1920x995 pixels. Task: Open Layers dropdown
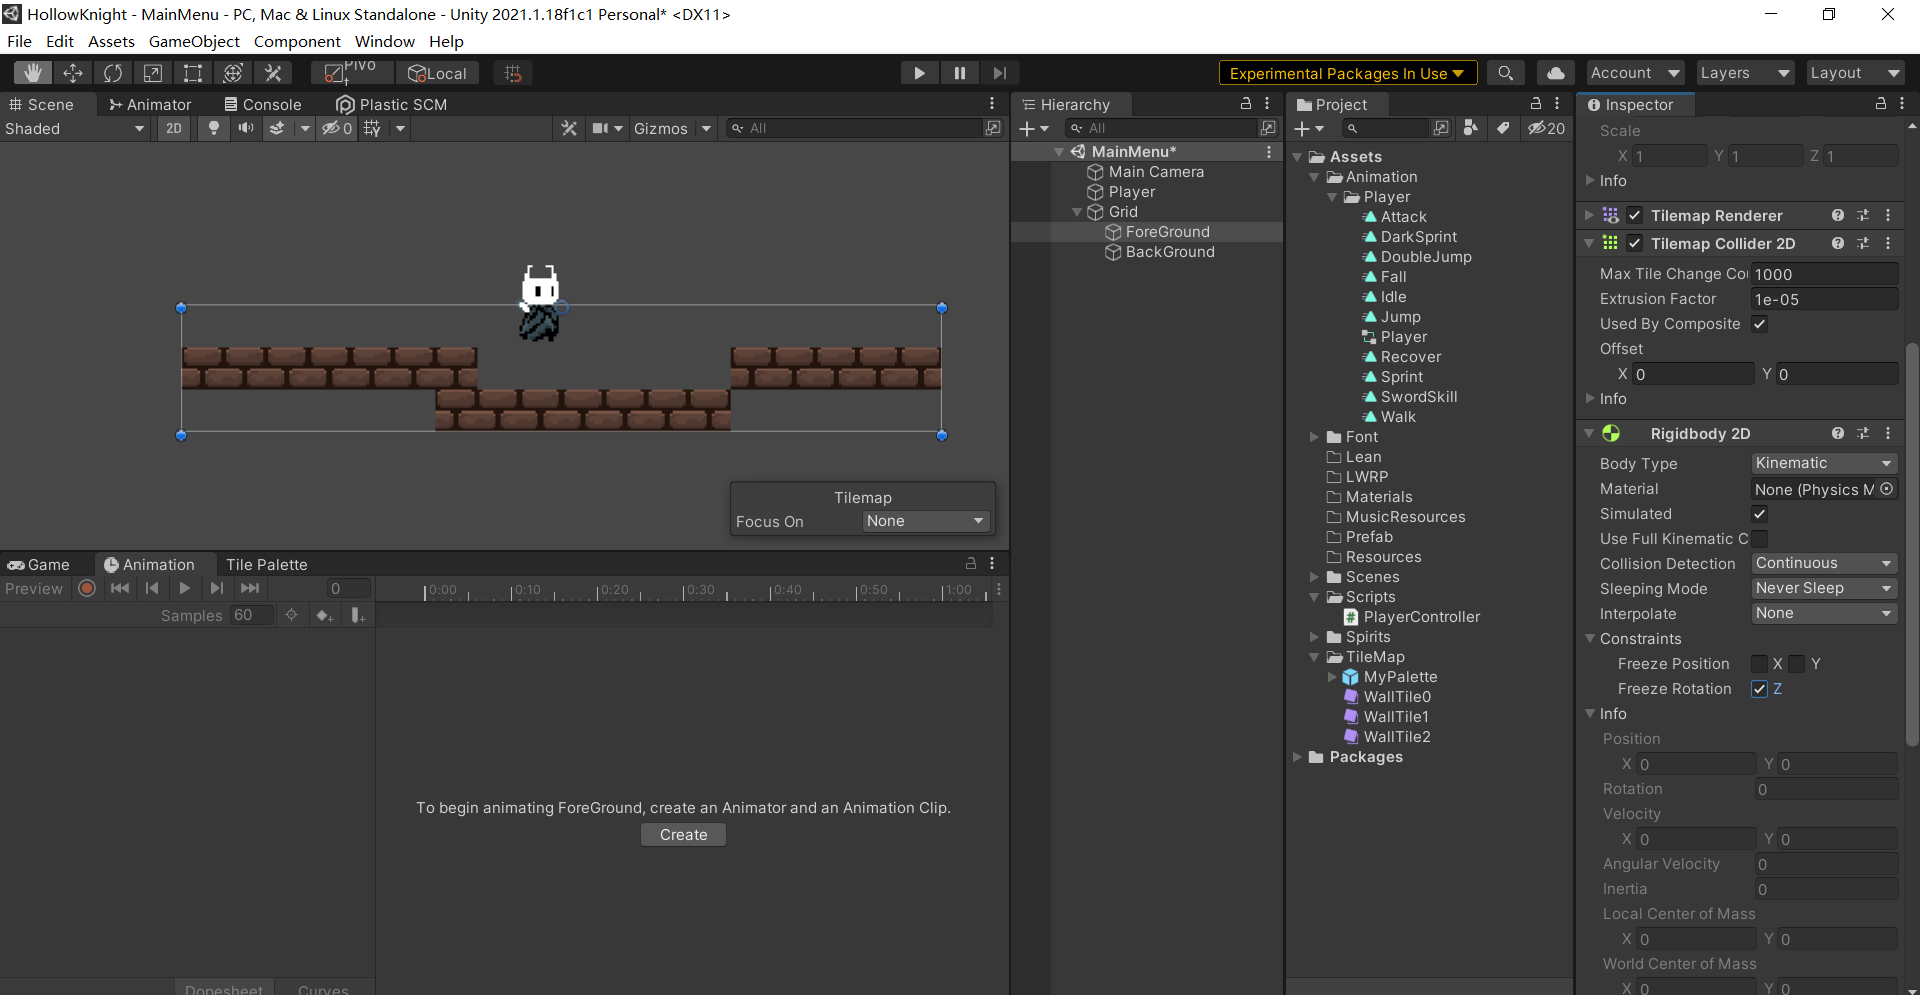pos(1745,73)
